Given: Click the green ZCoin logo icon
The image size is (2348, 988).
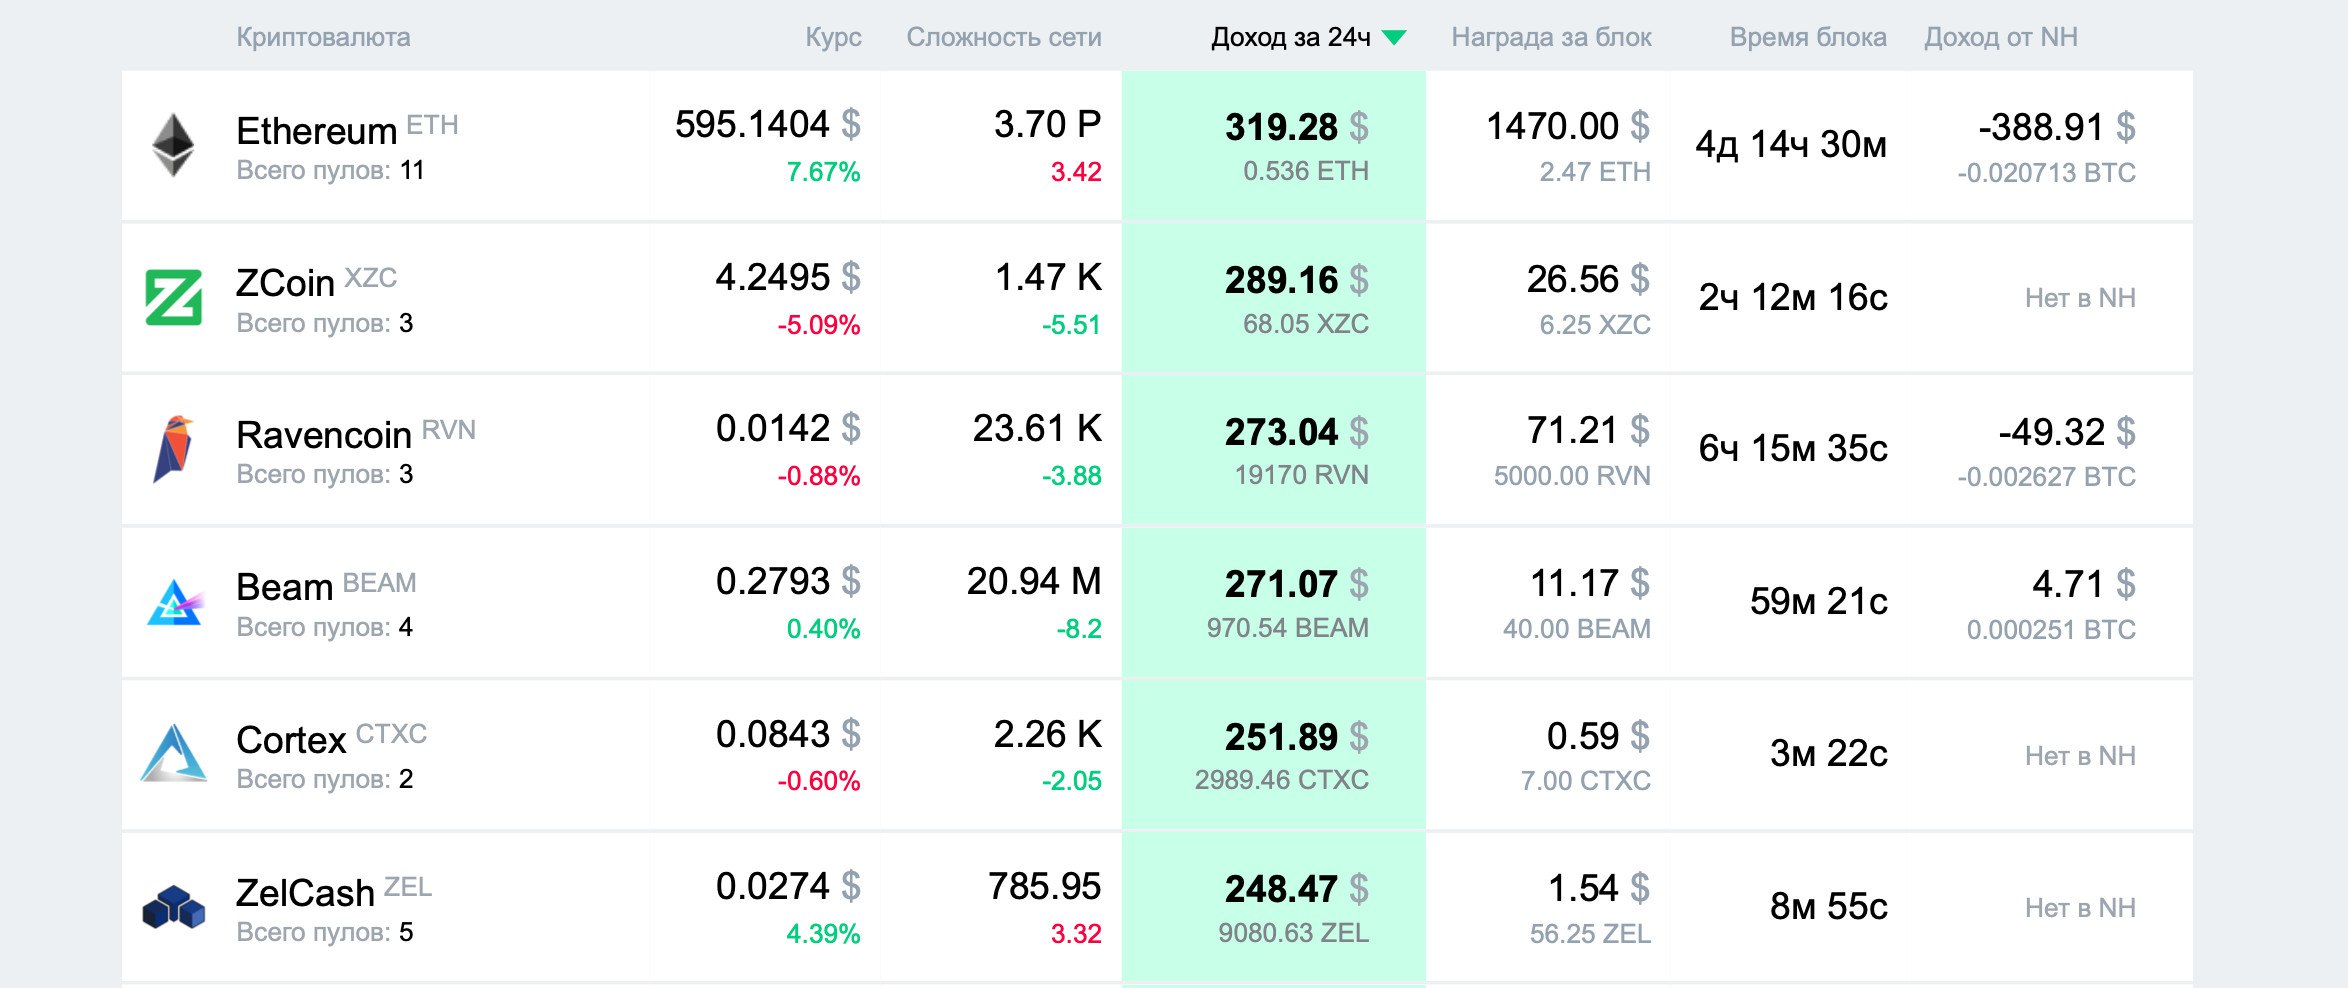Looking at the screenshot, I should (x=174, y=298).
